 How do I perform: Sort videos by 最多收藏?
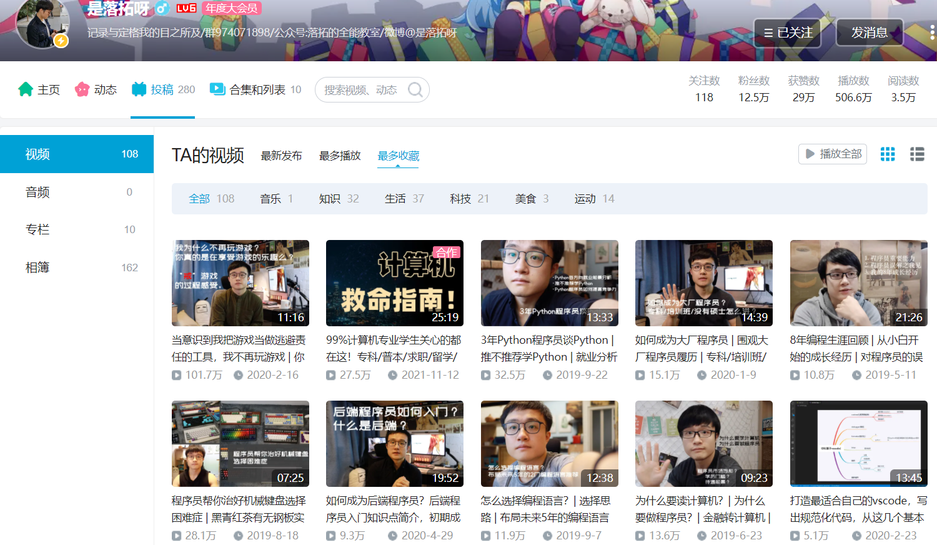click(398, 156)
